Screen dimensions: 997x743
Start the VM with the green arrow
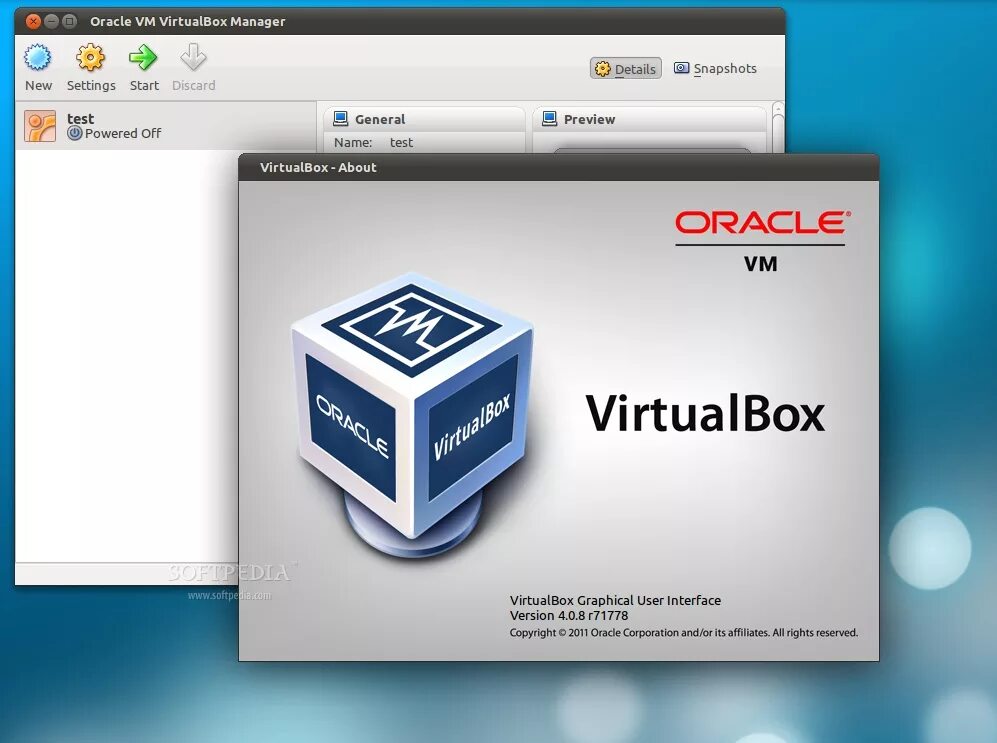coord(143,58)
